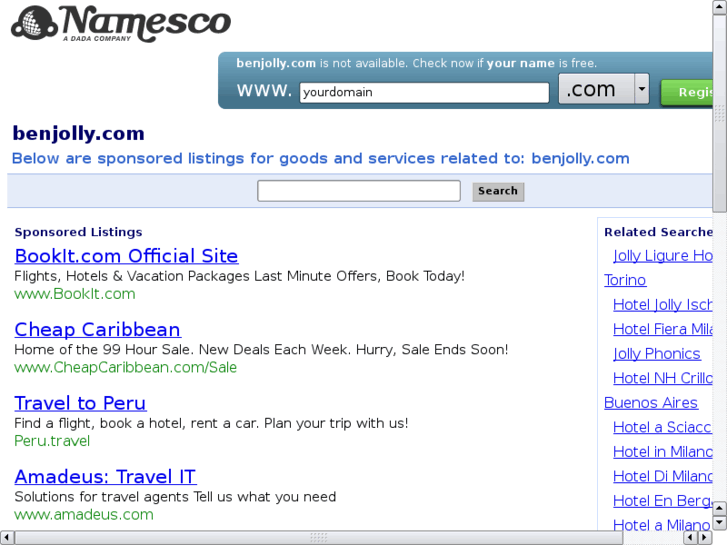Open Hotel a Sciacc related search
Screen dimensions: 727x545
tap(663, 427)
